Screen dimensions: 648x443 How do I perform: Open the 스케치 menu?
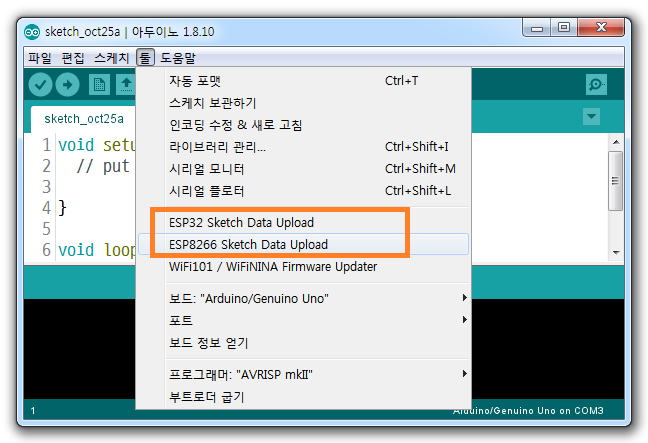tap(112, 58)
